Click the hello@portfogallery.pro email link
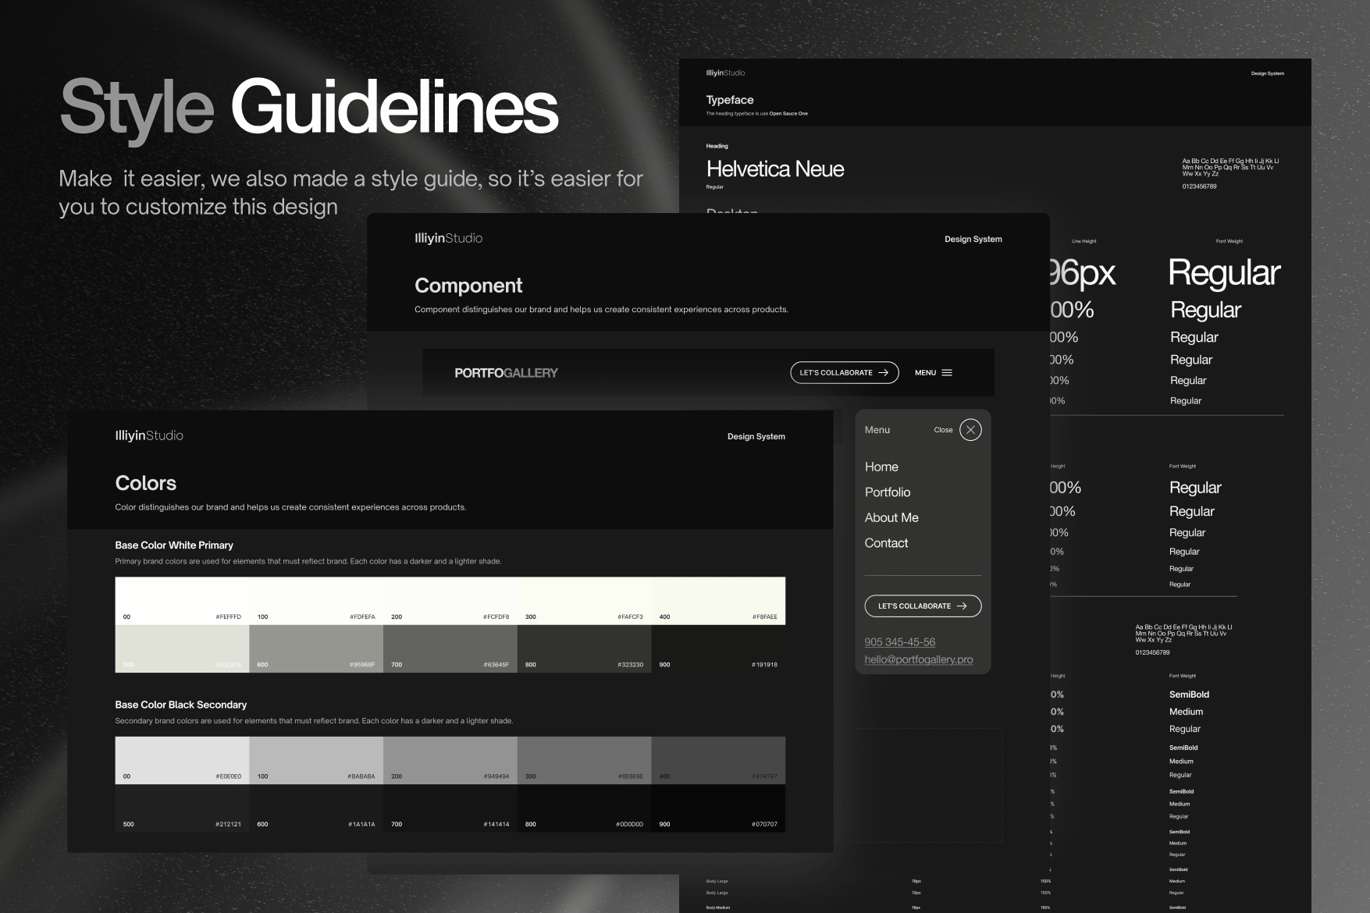This screenshot has height=913, width=1370. 918,660
